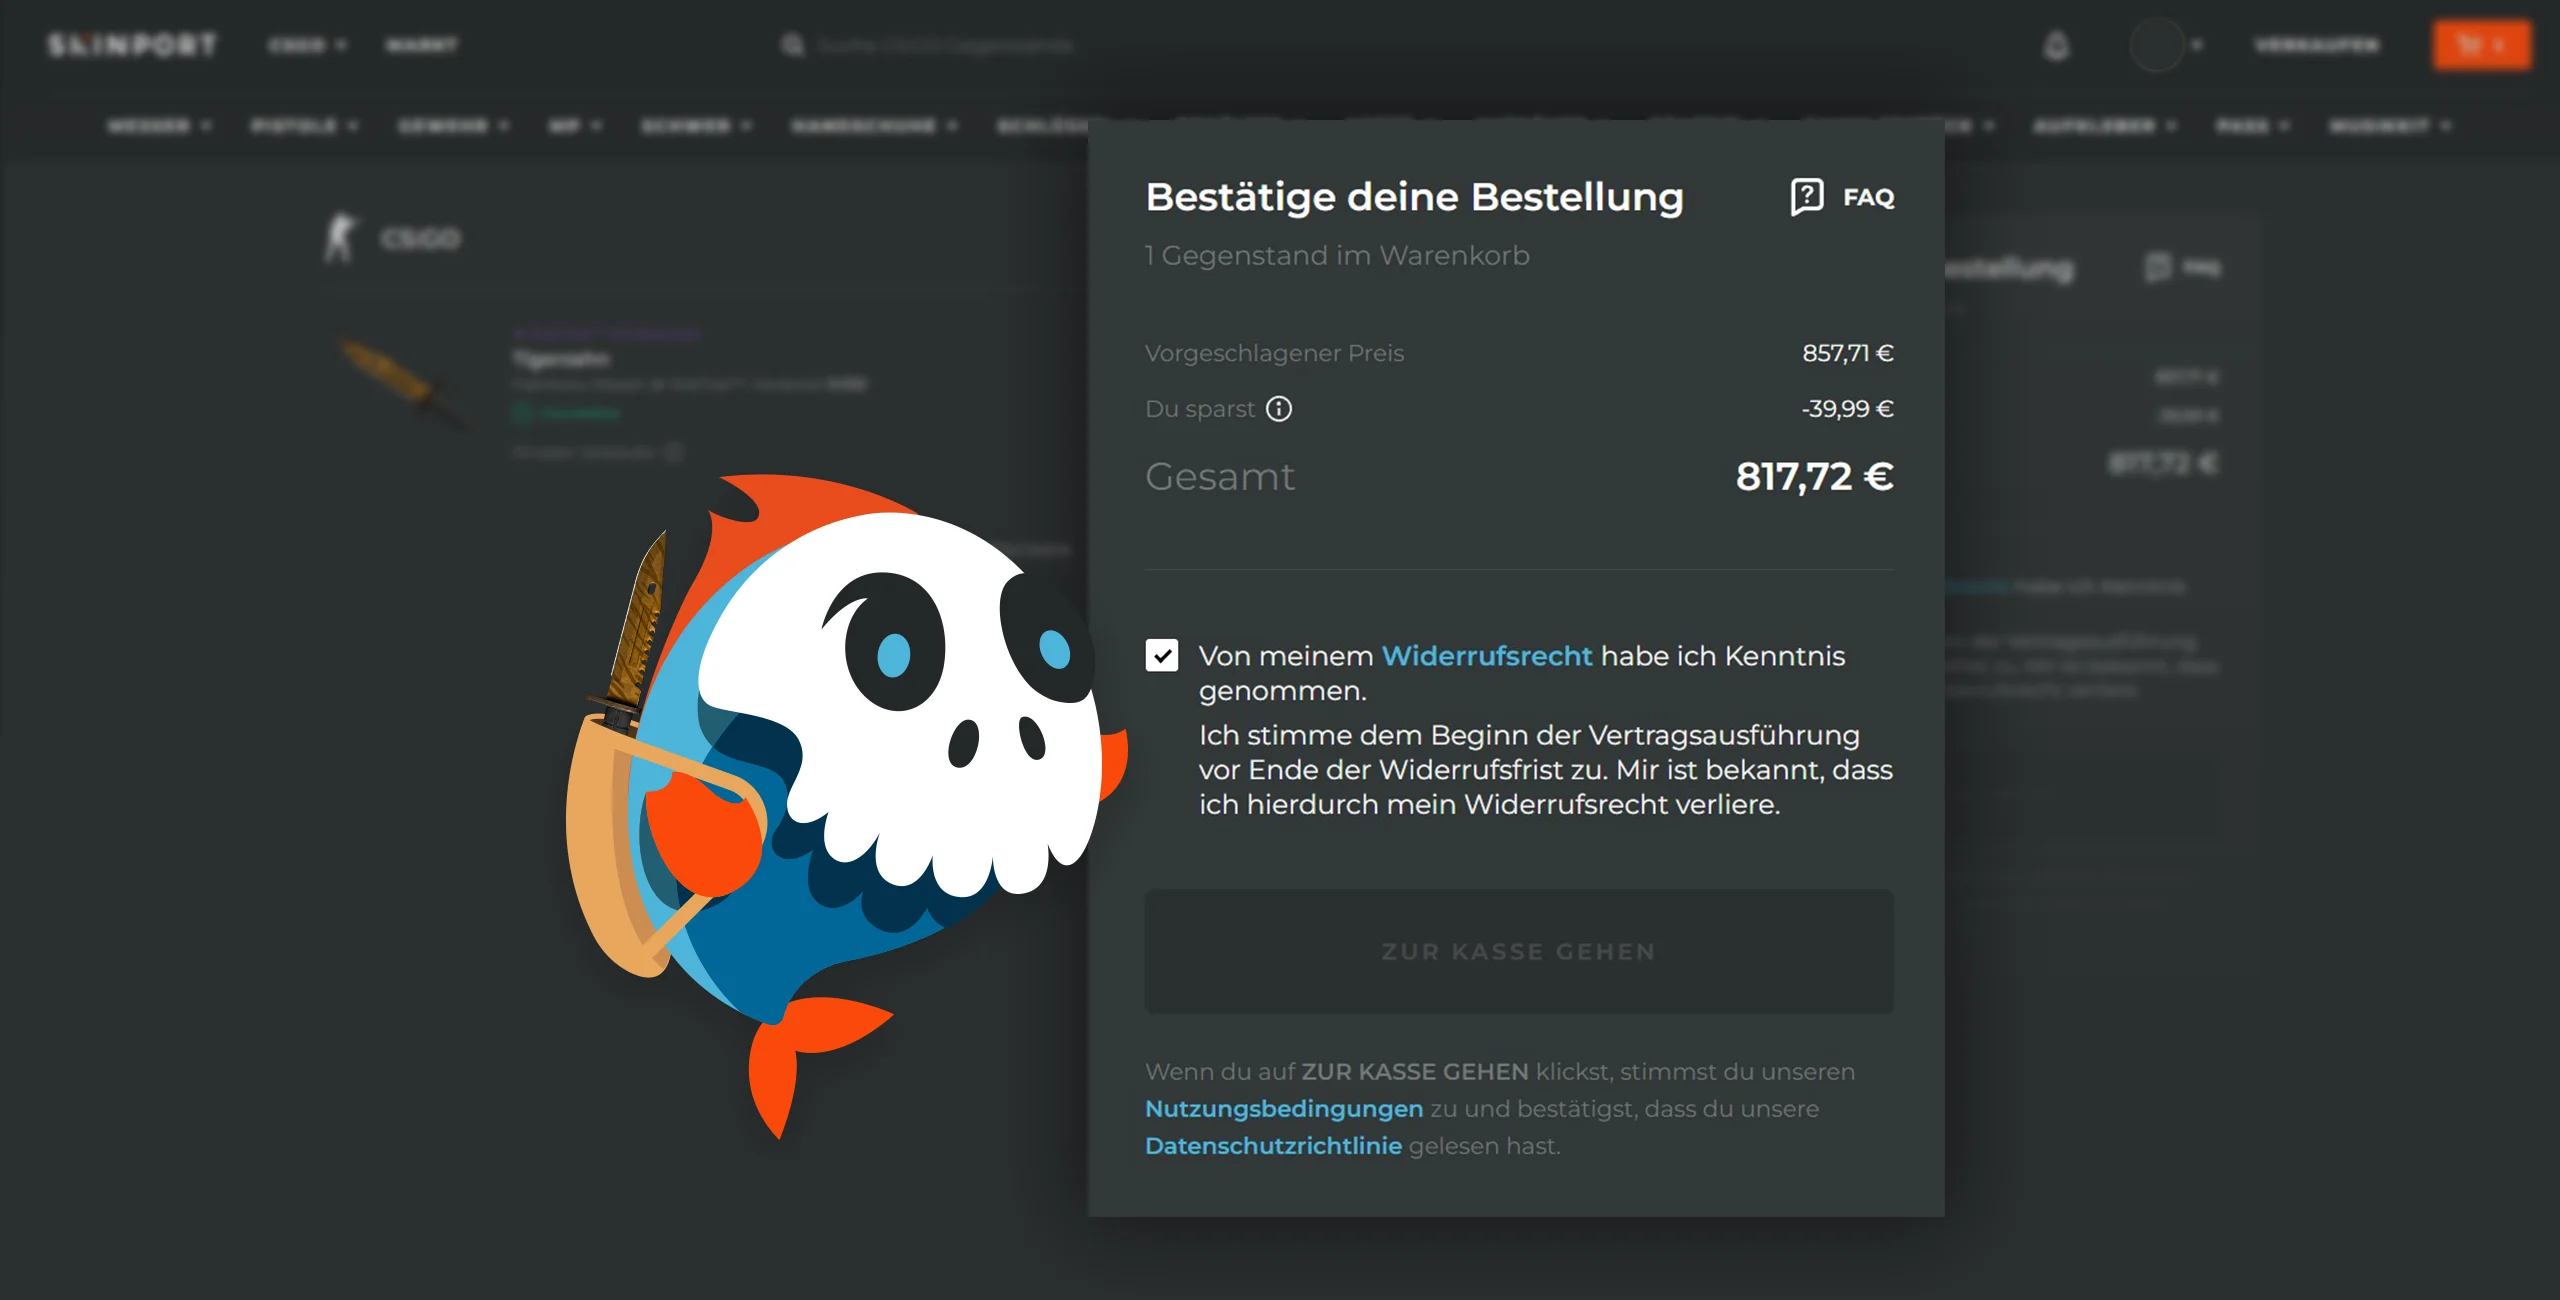
Task: Click the search magnifier icon in header
Action: click(x=792, y=45)
